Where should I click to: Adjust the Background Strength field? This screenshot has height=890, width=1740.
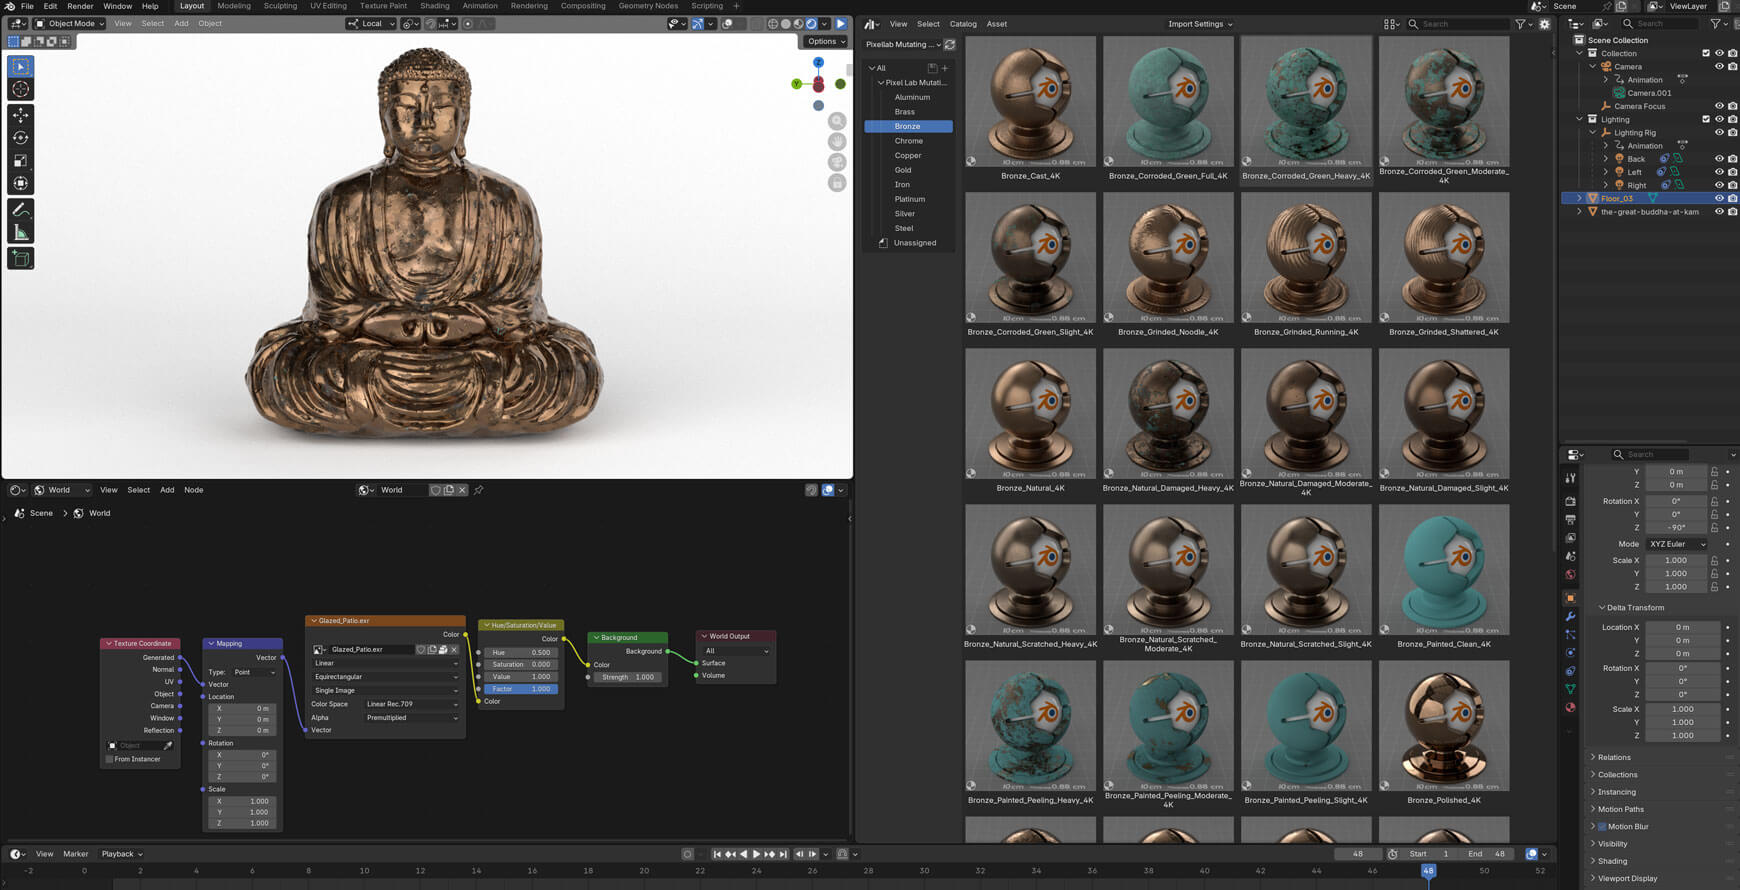pos(627,677)
